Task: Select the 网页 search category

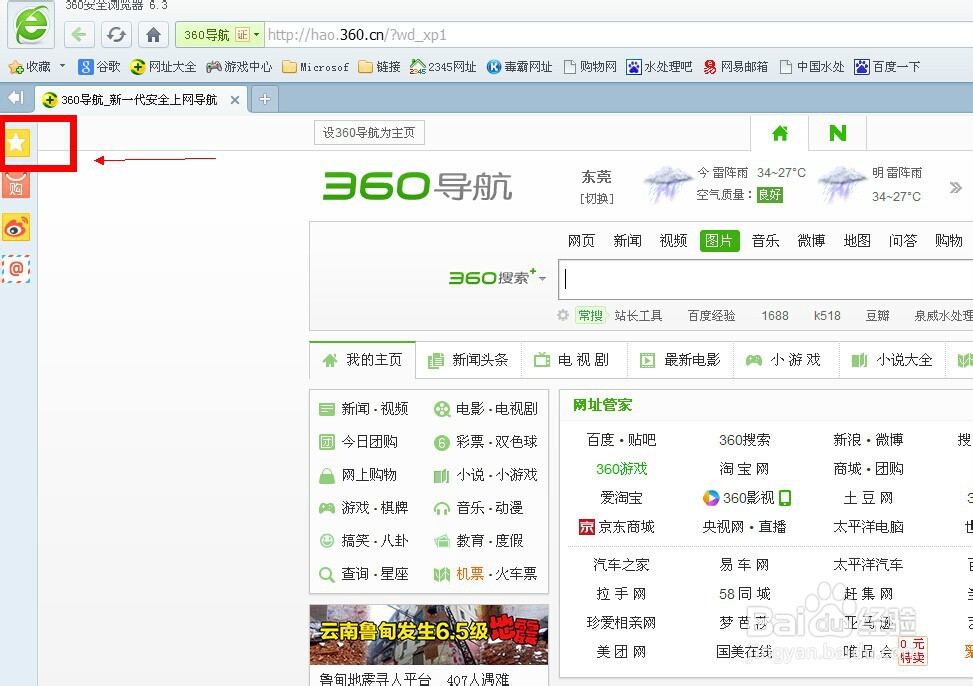Action: click(x=581, y=240)
